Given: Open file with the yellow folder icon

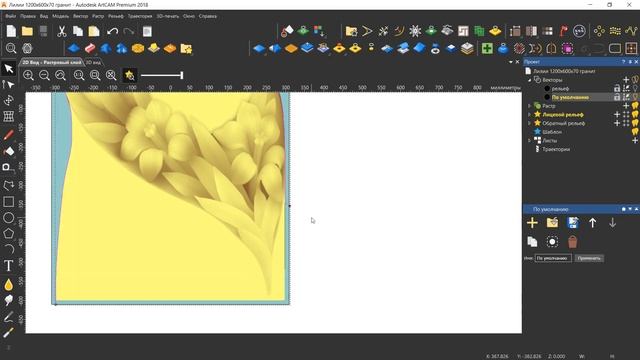Looking at the screenshot, I should (27, 31).
